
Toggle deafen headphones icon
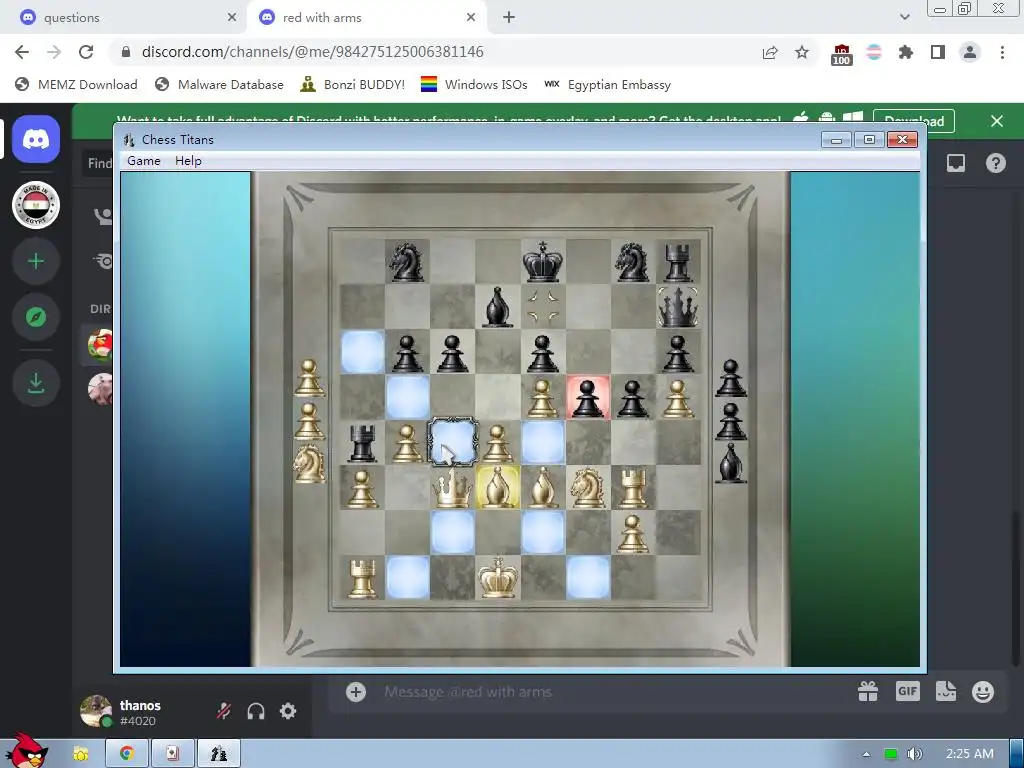tap(256, 711)
